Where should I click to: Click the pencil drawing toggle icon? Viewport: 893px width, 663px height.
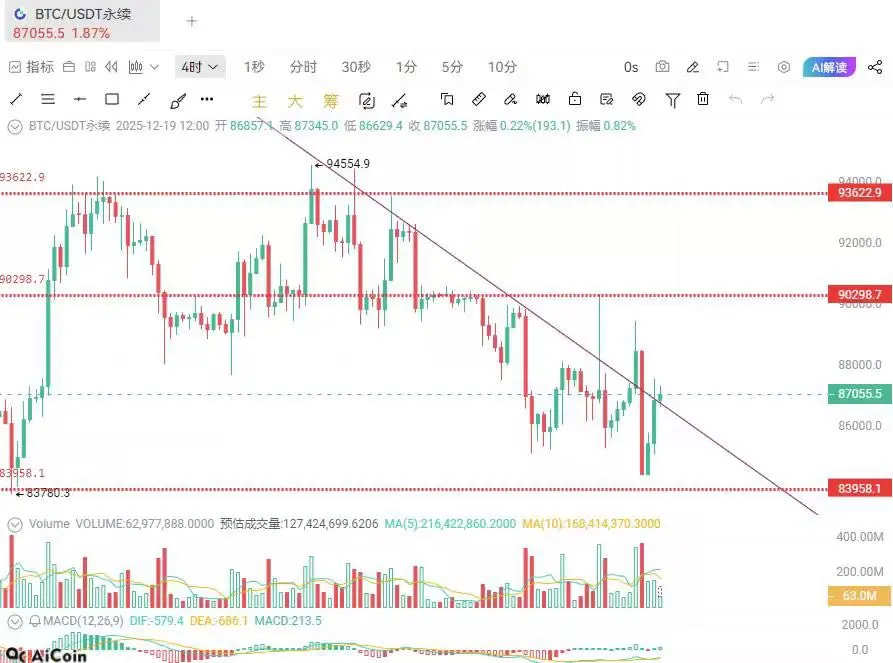coord(693,67)
